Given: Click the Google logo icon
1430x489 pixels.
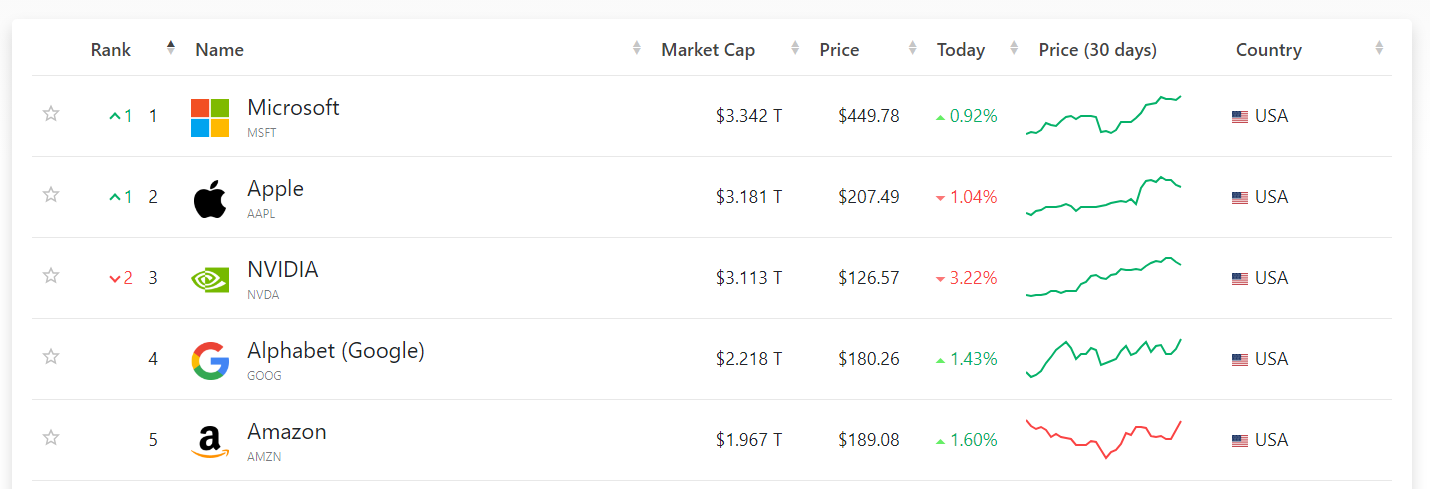Looking at the screenshot, I should [x=210, y=361].
